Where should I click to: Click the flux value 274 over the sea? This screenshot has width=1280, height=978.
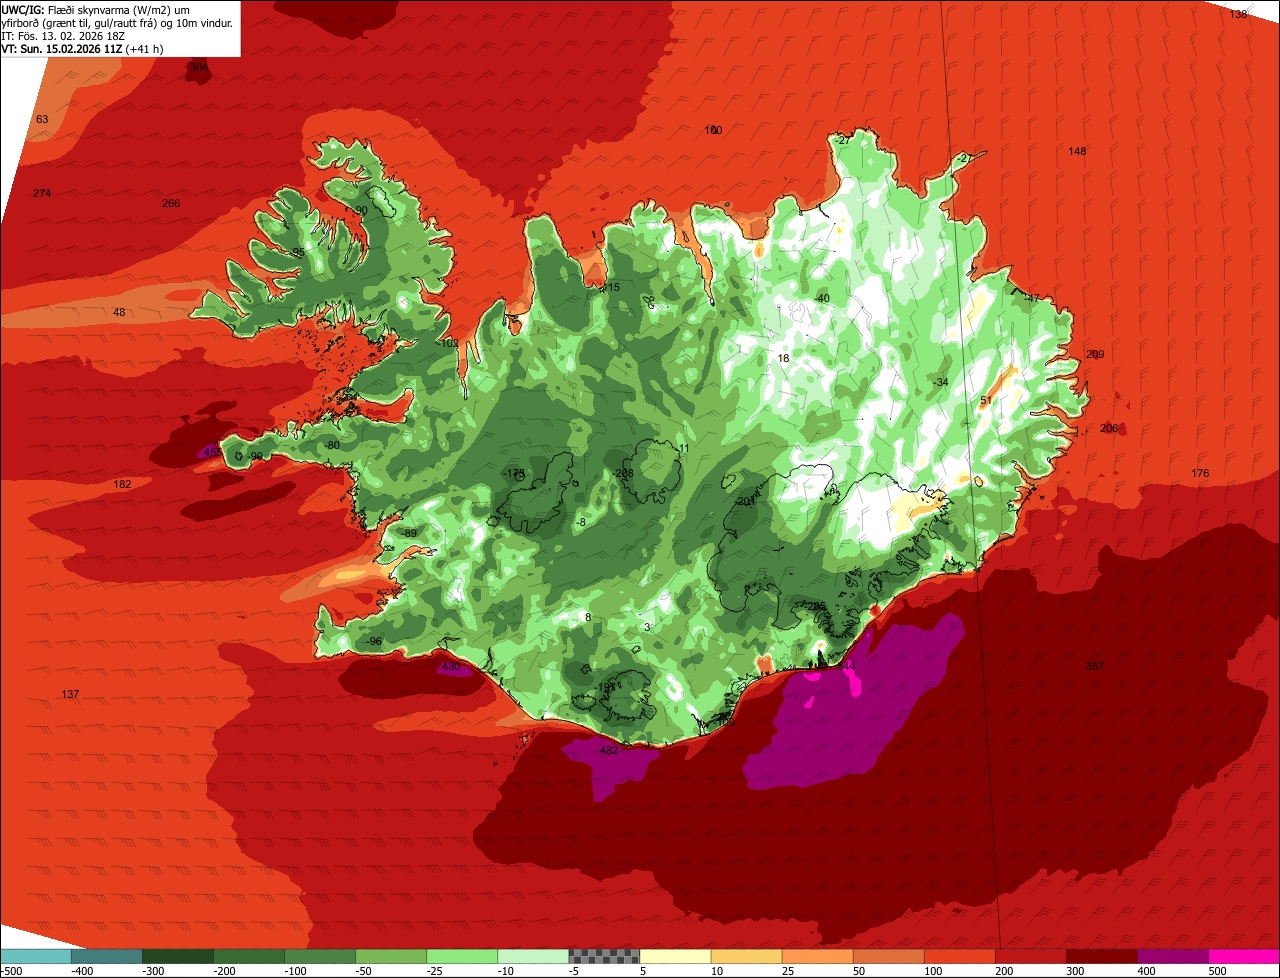click(x=42, y=193)
